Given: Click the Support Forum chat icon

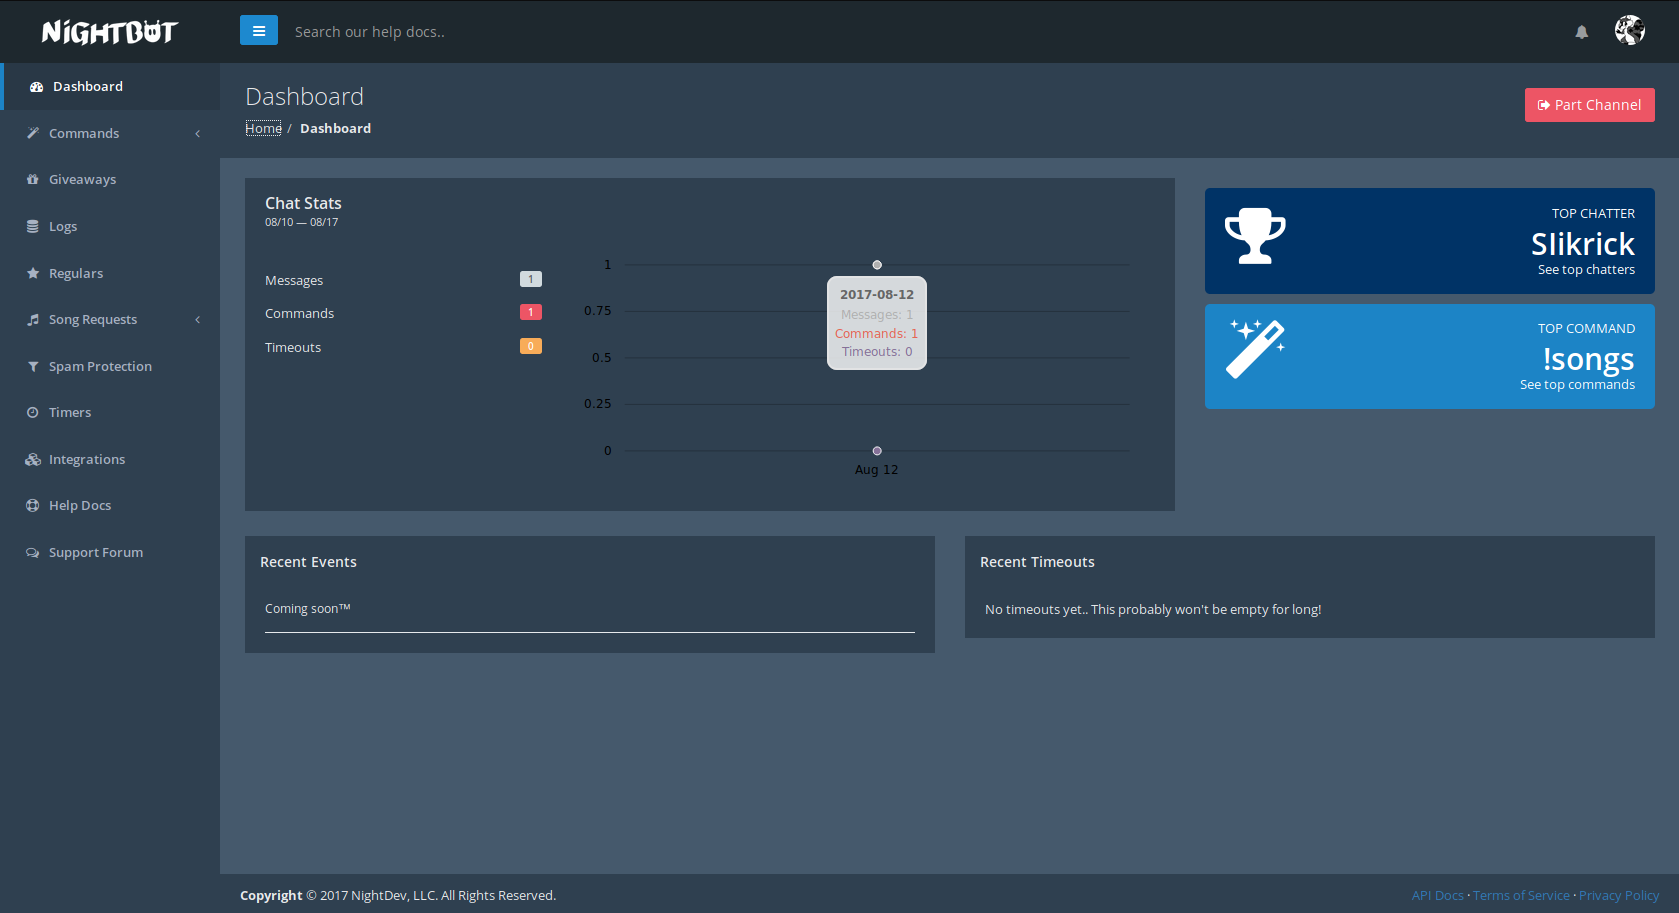Looking at the screenshot, I should 33,552.
